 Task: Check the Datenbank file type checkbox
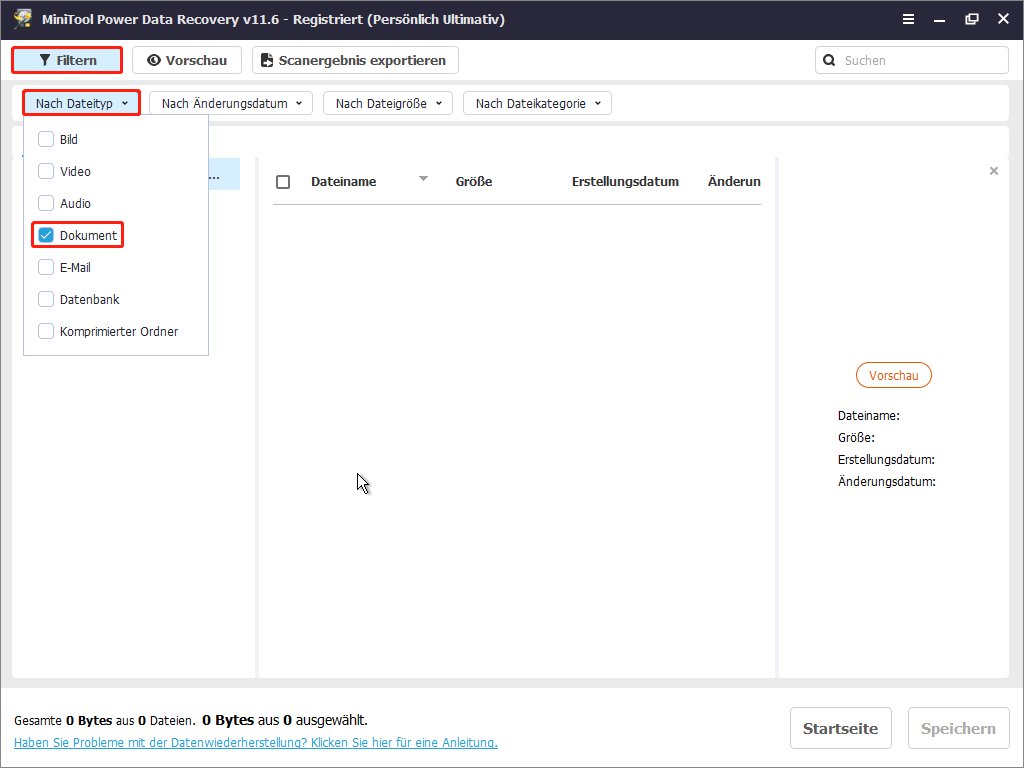click(x=46, y=299)
